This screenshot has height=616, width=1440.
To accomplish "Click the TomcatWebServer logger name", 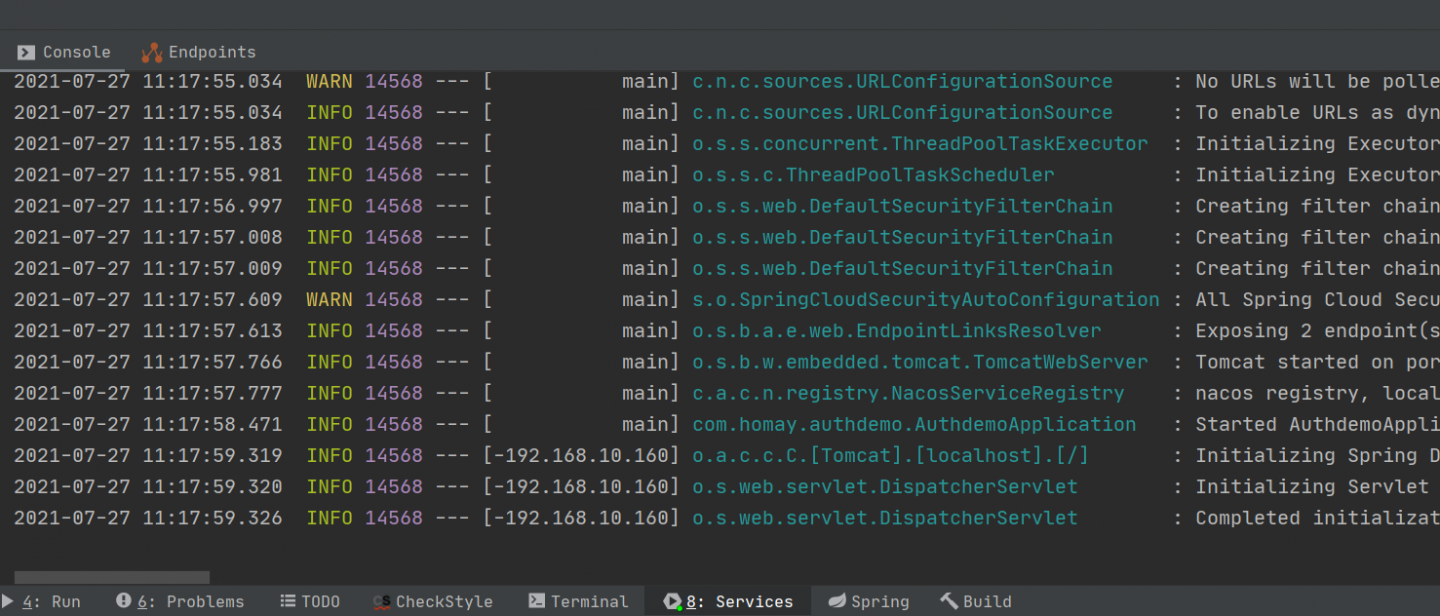I will (920, 362).
